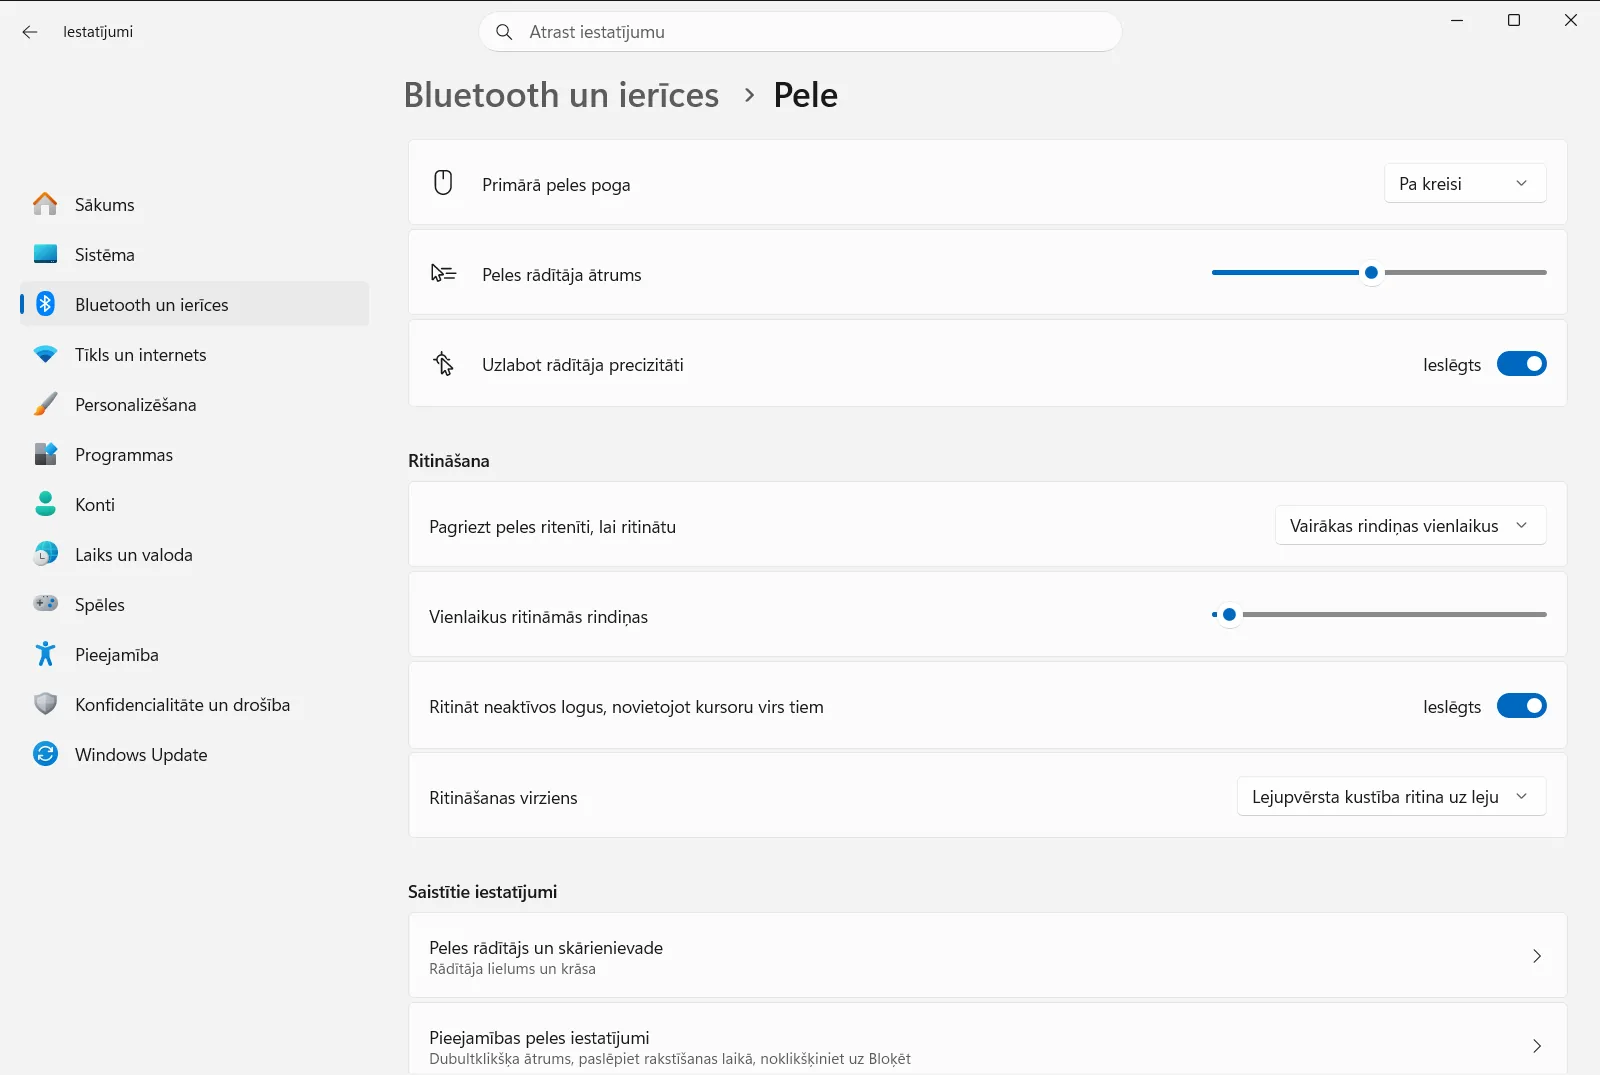Click the back arrow icon

(x=30, y=32)
